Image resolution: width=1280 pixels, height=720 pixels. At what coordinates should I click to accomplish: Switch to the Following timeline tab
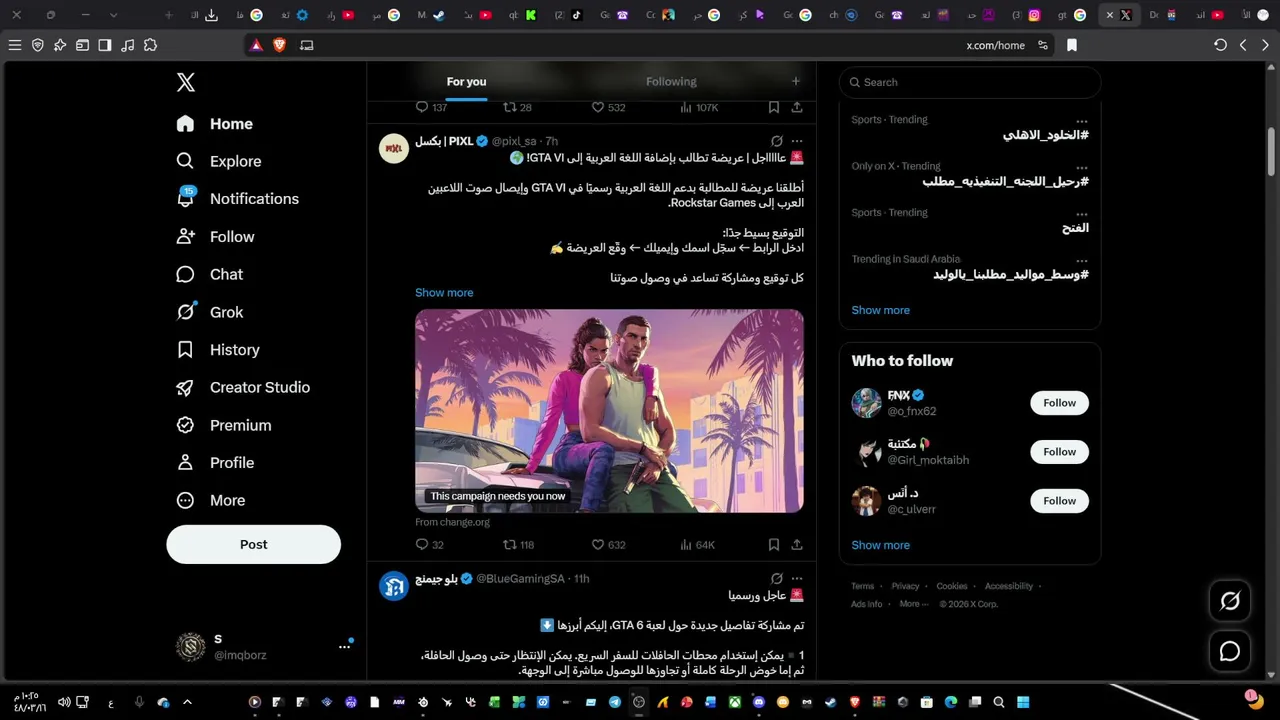(x=671, y=82)
